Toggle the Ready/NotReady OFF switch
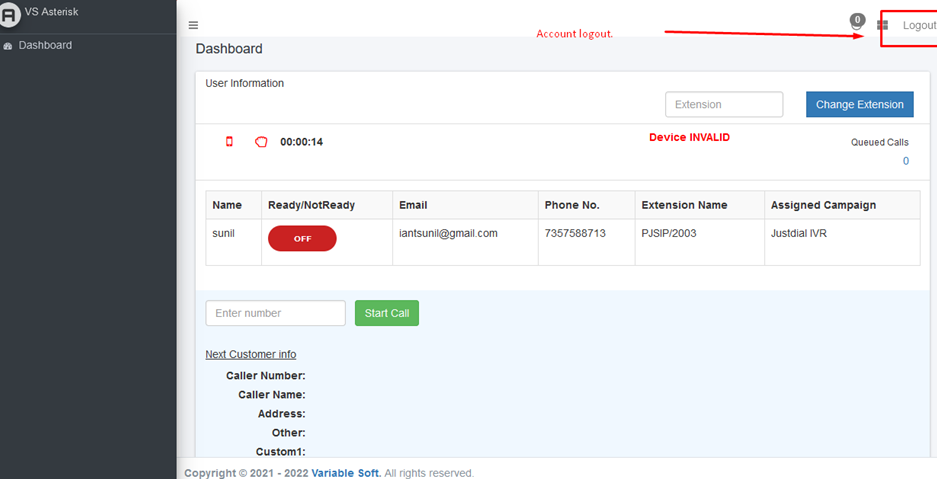The image size is (937, 479). click(x=302, y=239)
